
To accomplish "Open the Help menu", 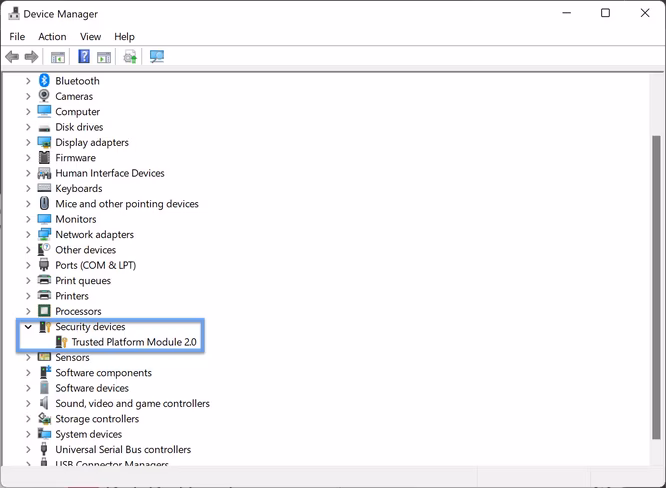I will coord(124,37).
